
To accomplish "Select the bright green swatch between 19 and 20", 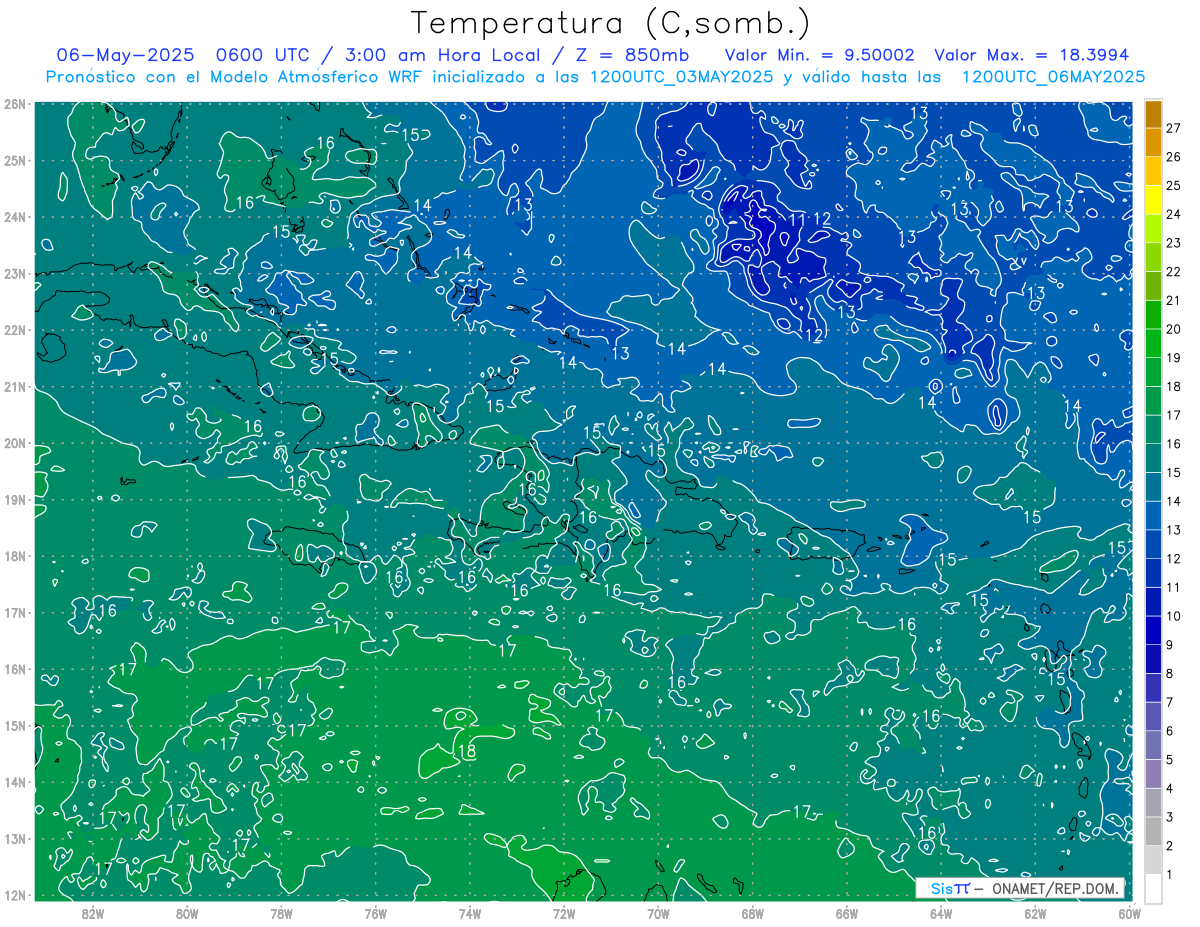I will click(1153, 343).
